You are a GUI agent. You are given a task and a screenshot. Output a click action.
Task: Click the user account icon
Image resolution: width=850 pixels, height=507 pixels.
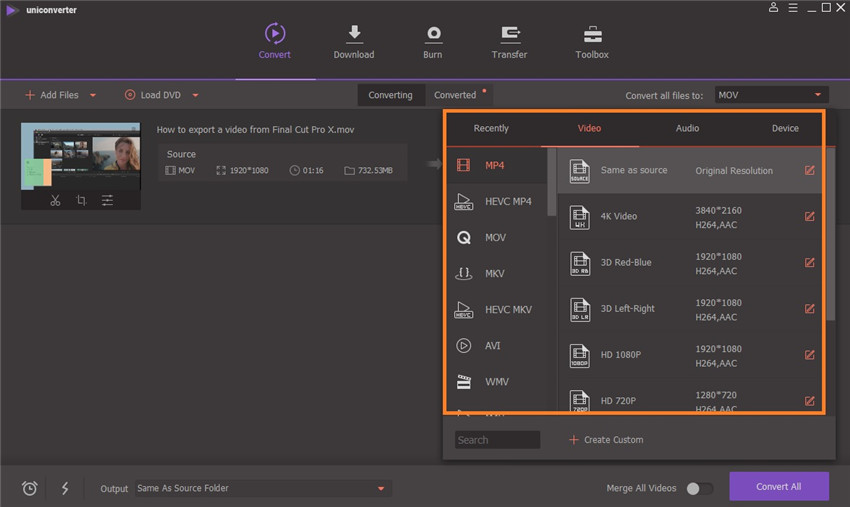click(774, 8)
